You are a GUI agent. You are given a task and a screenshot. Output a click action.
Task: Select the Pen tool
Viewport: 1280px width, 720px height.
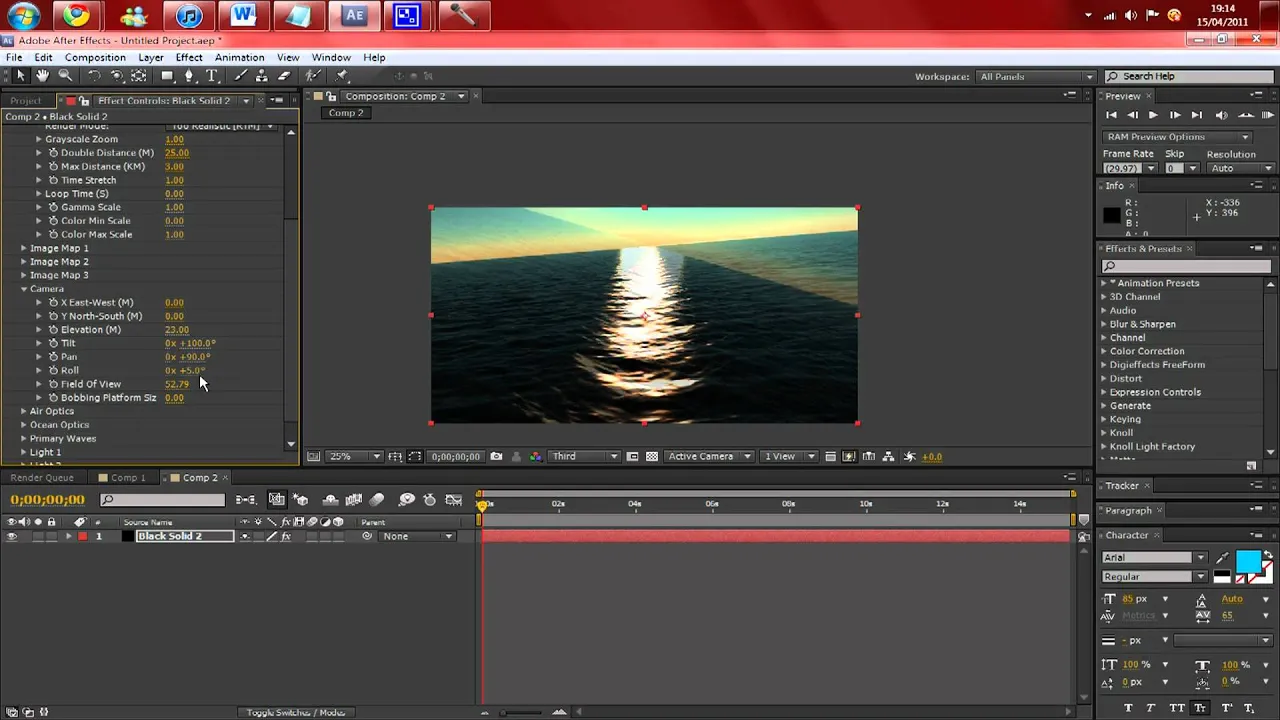point(190,76)
